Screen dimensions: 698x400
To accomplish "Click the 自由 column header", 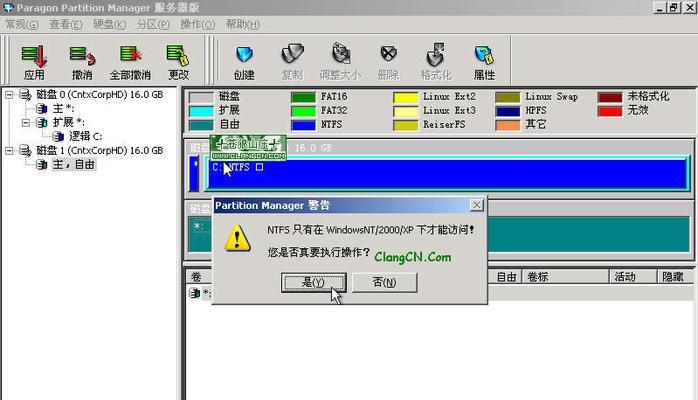I will [506, 277].
